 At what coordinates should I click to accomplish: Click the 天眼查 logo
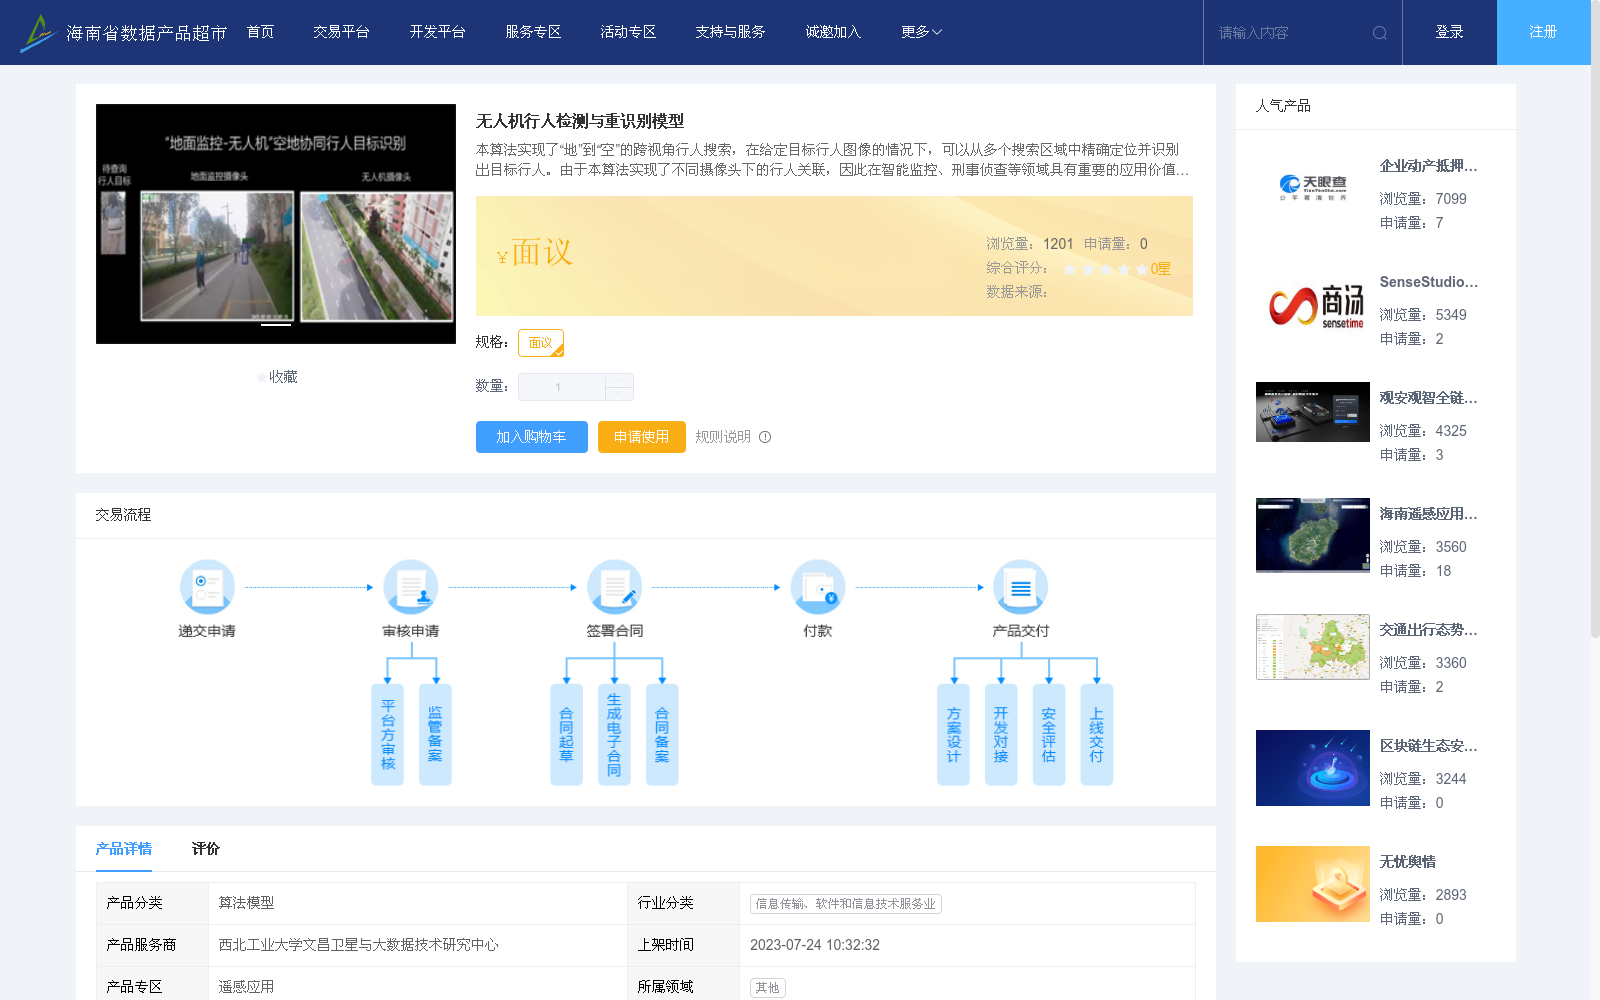coord(1313,188)
